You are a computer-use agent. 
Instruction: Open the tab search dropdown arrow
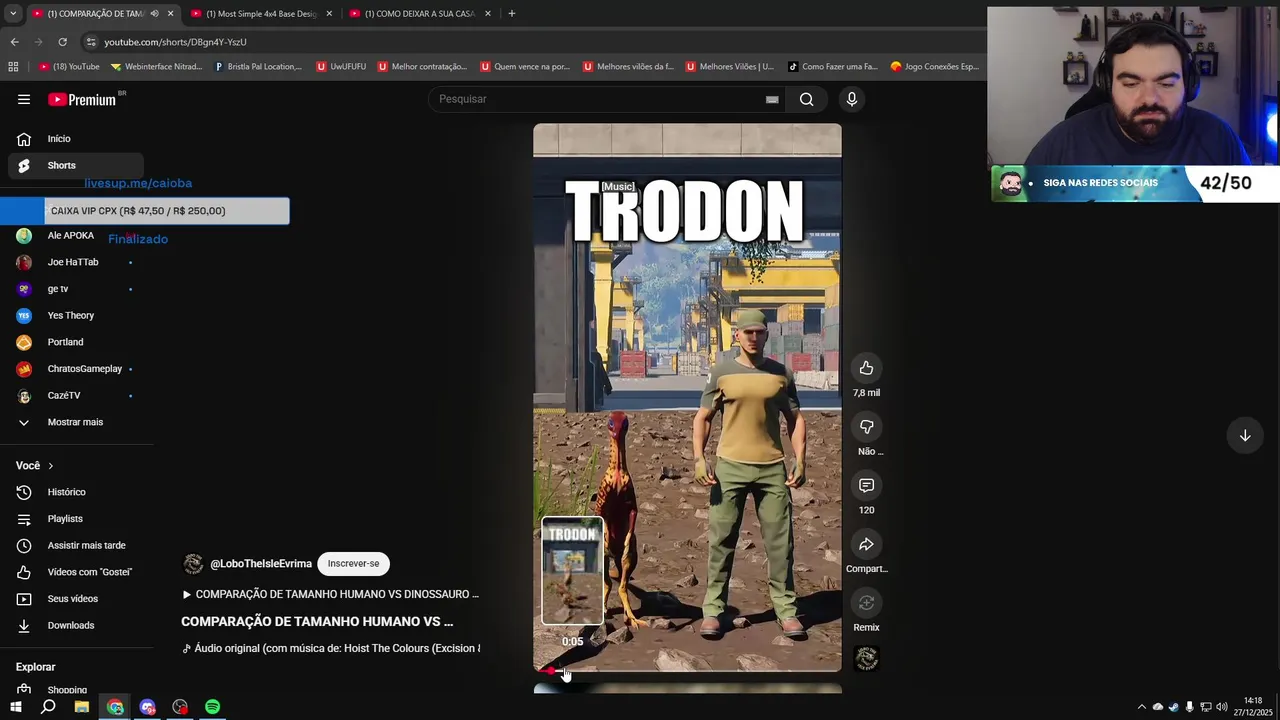tap(13, 14)
